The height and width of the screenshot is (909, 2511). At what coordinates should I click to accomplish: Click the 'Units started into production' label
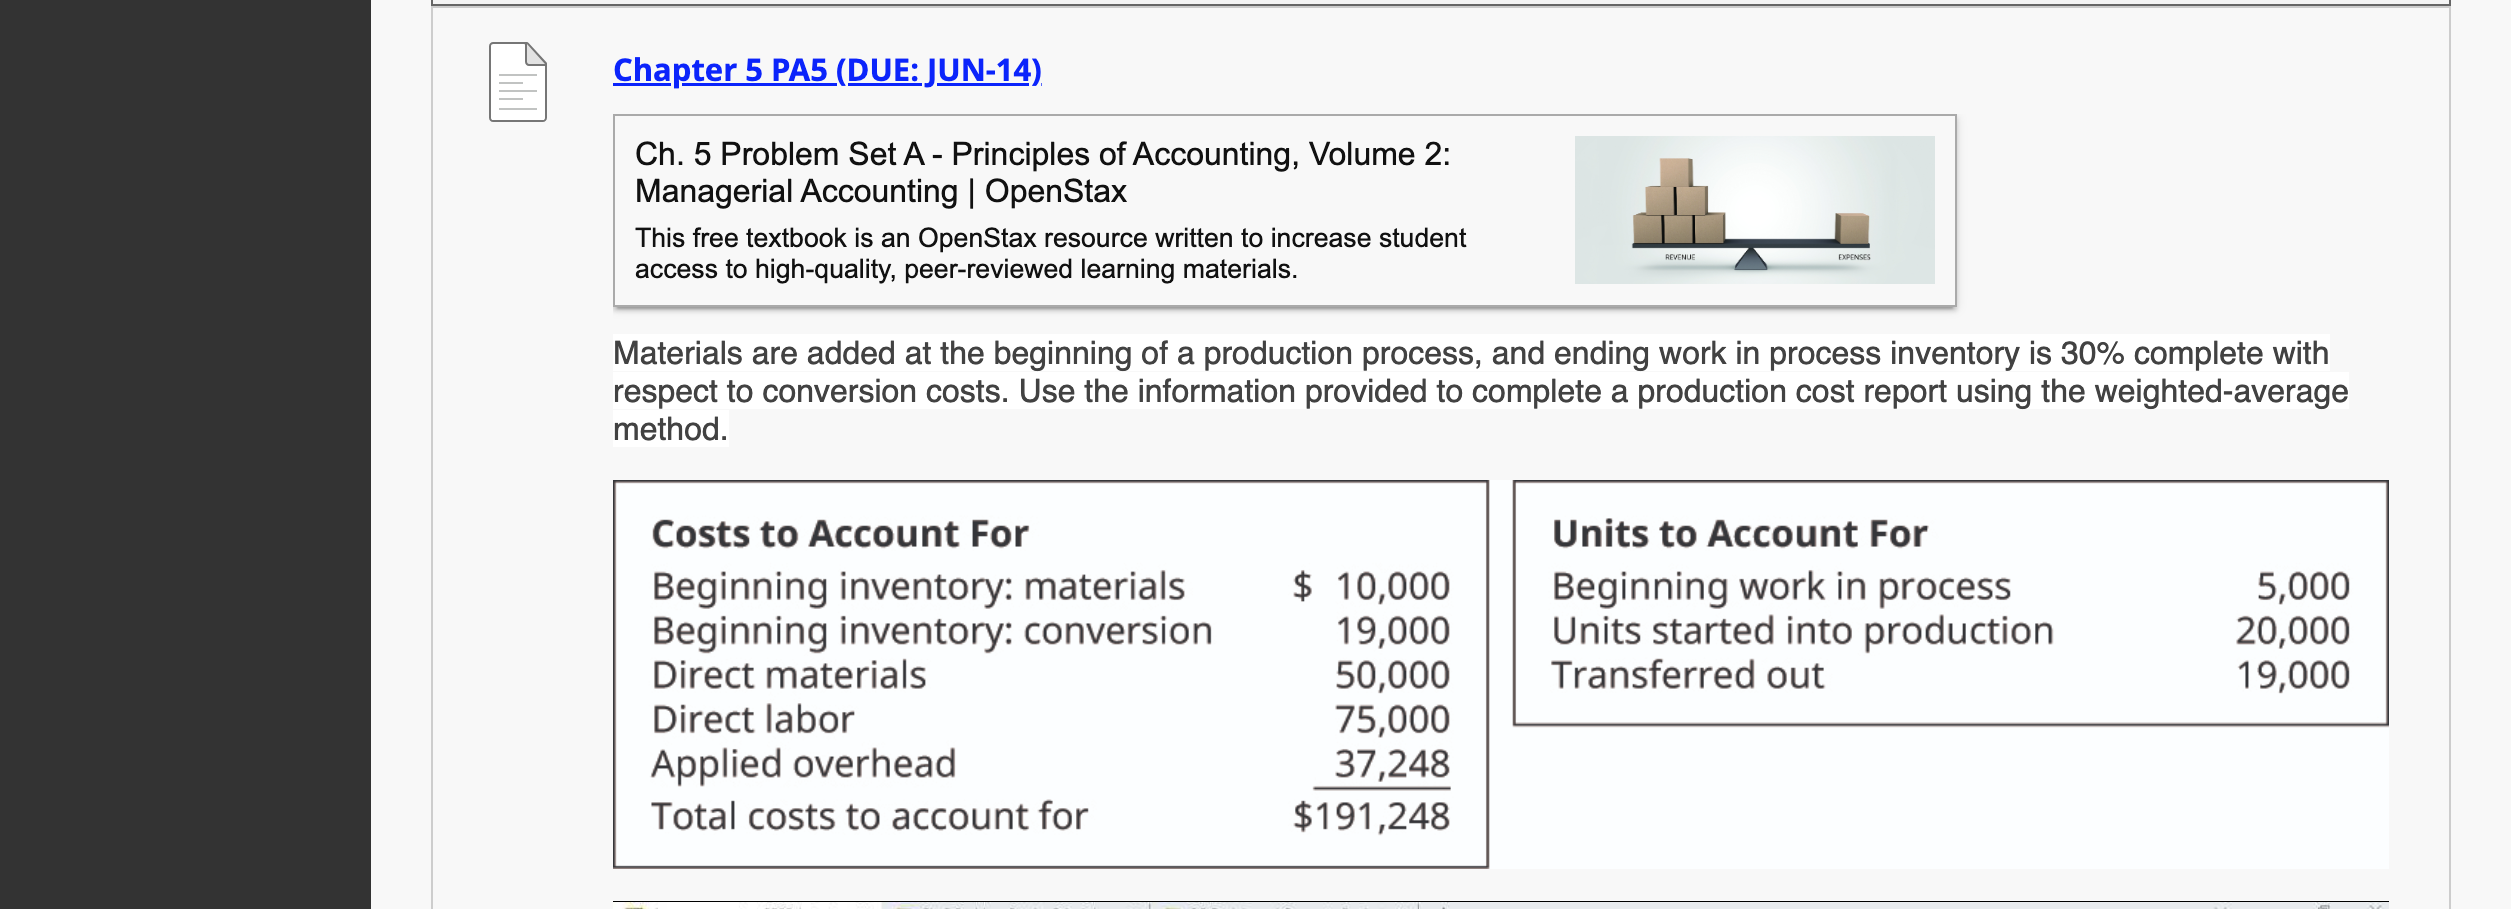(x=1802, y=631)
